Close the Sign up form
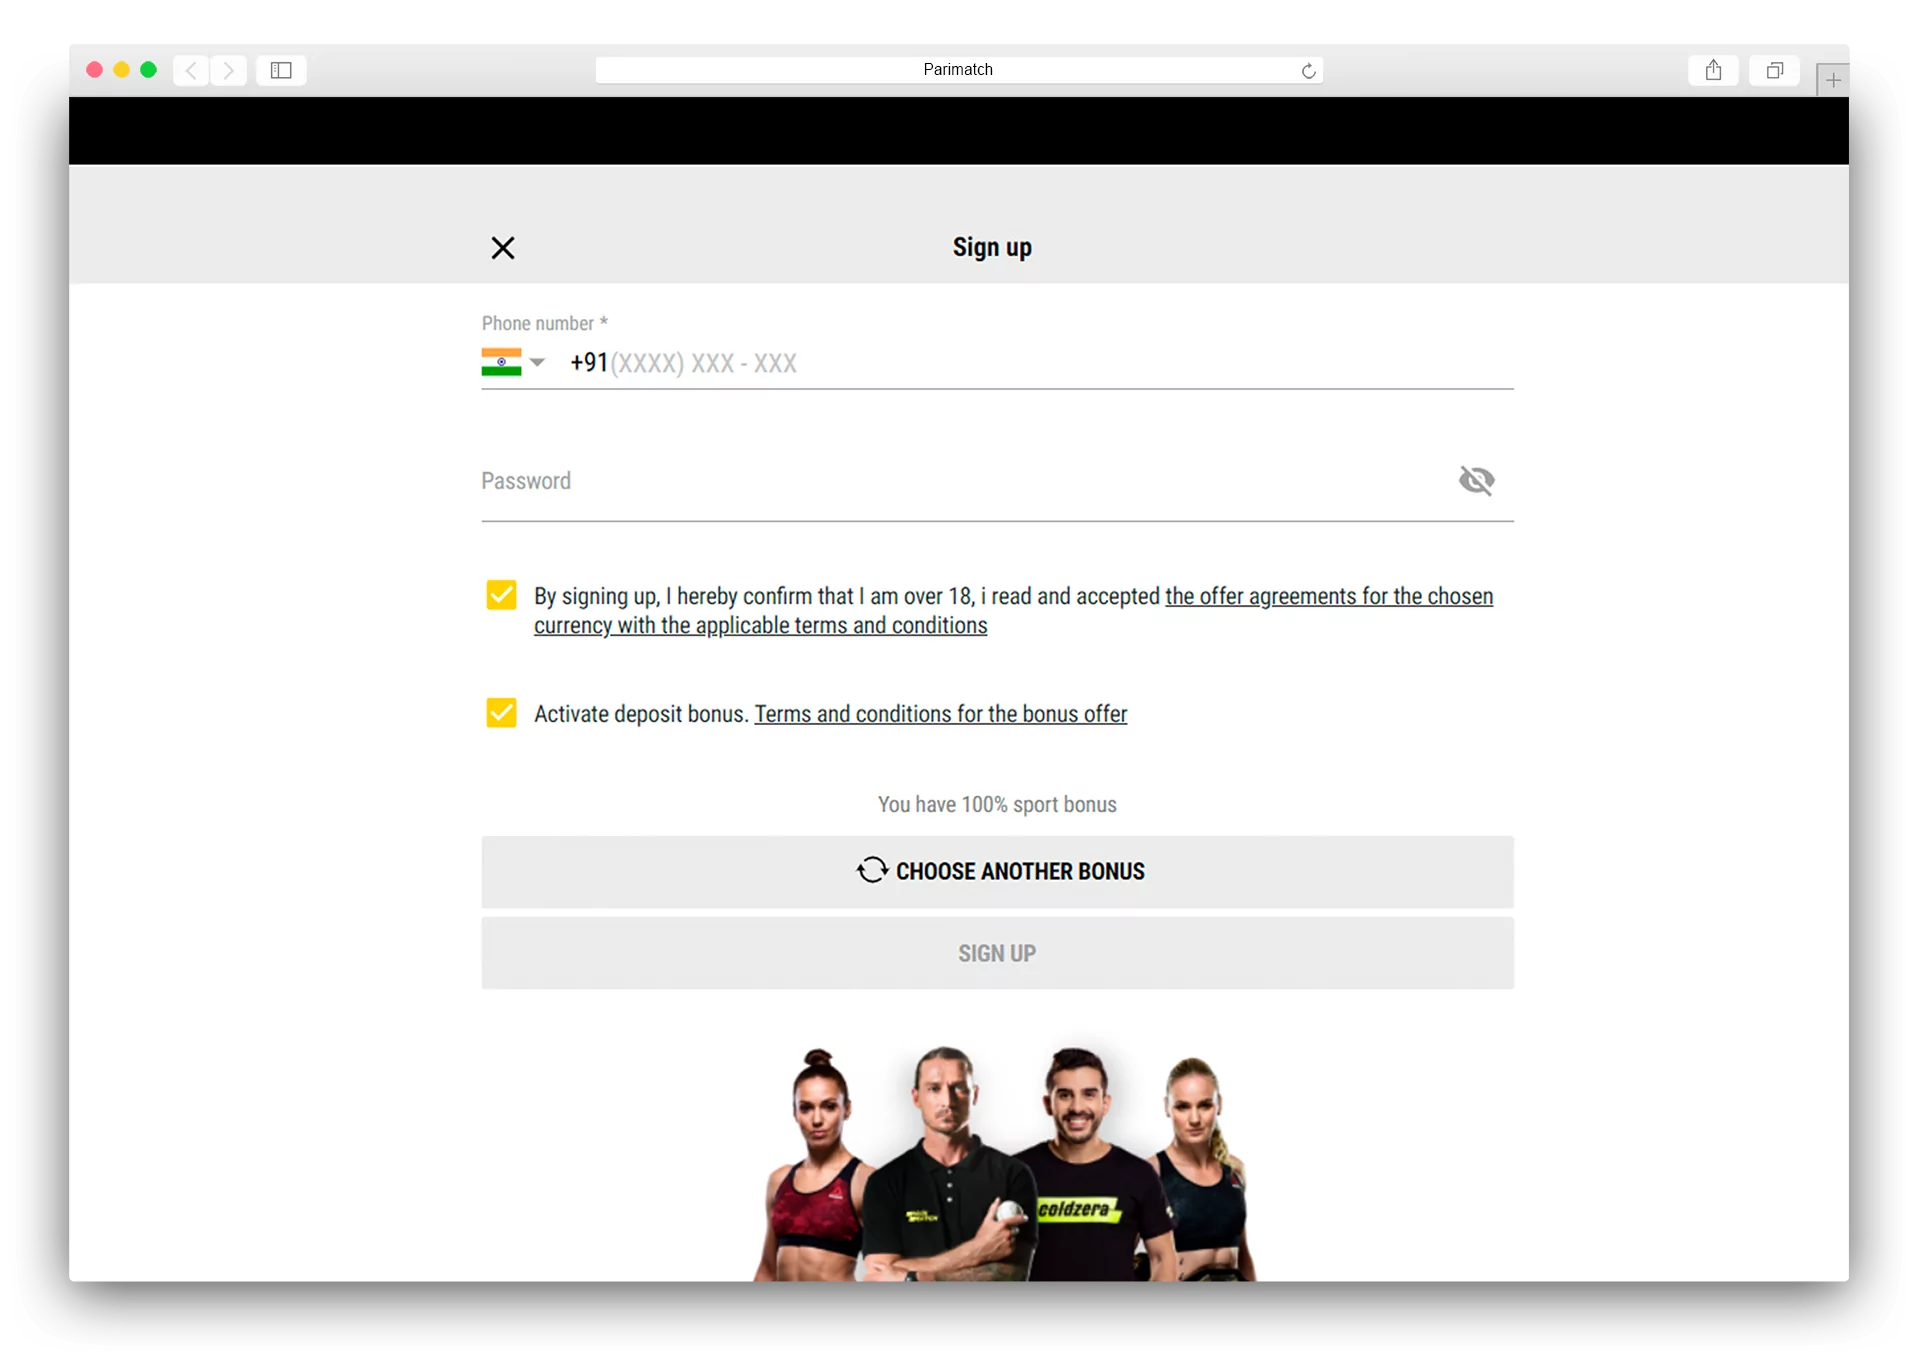Viewport: 1920px width, 1357px height. (503, 248)
